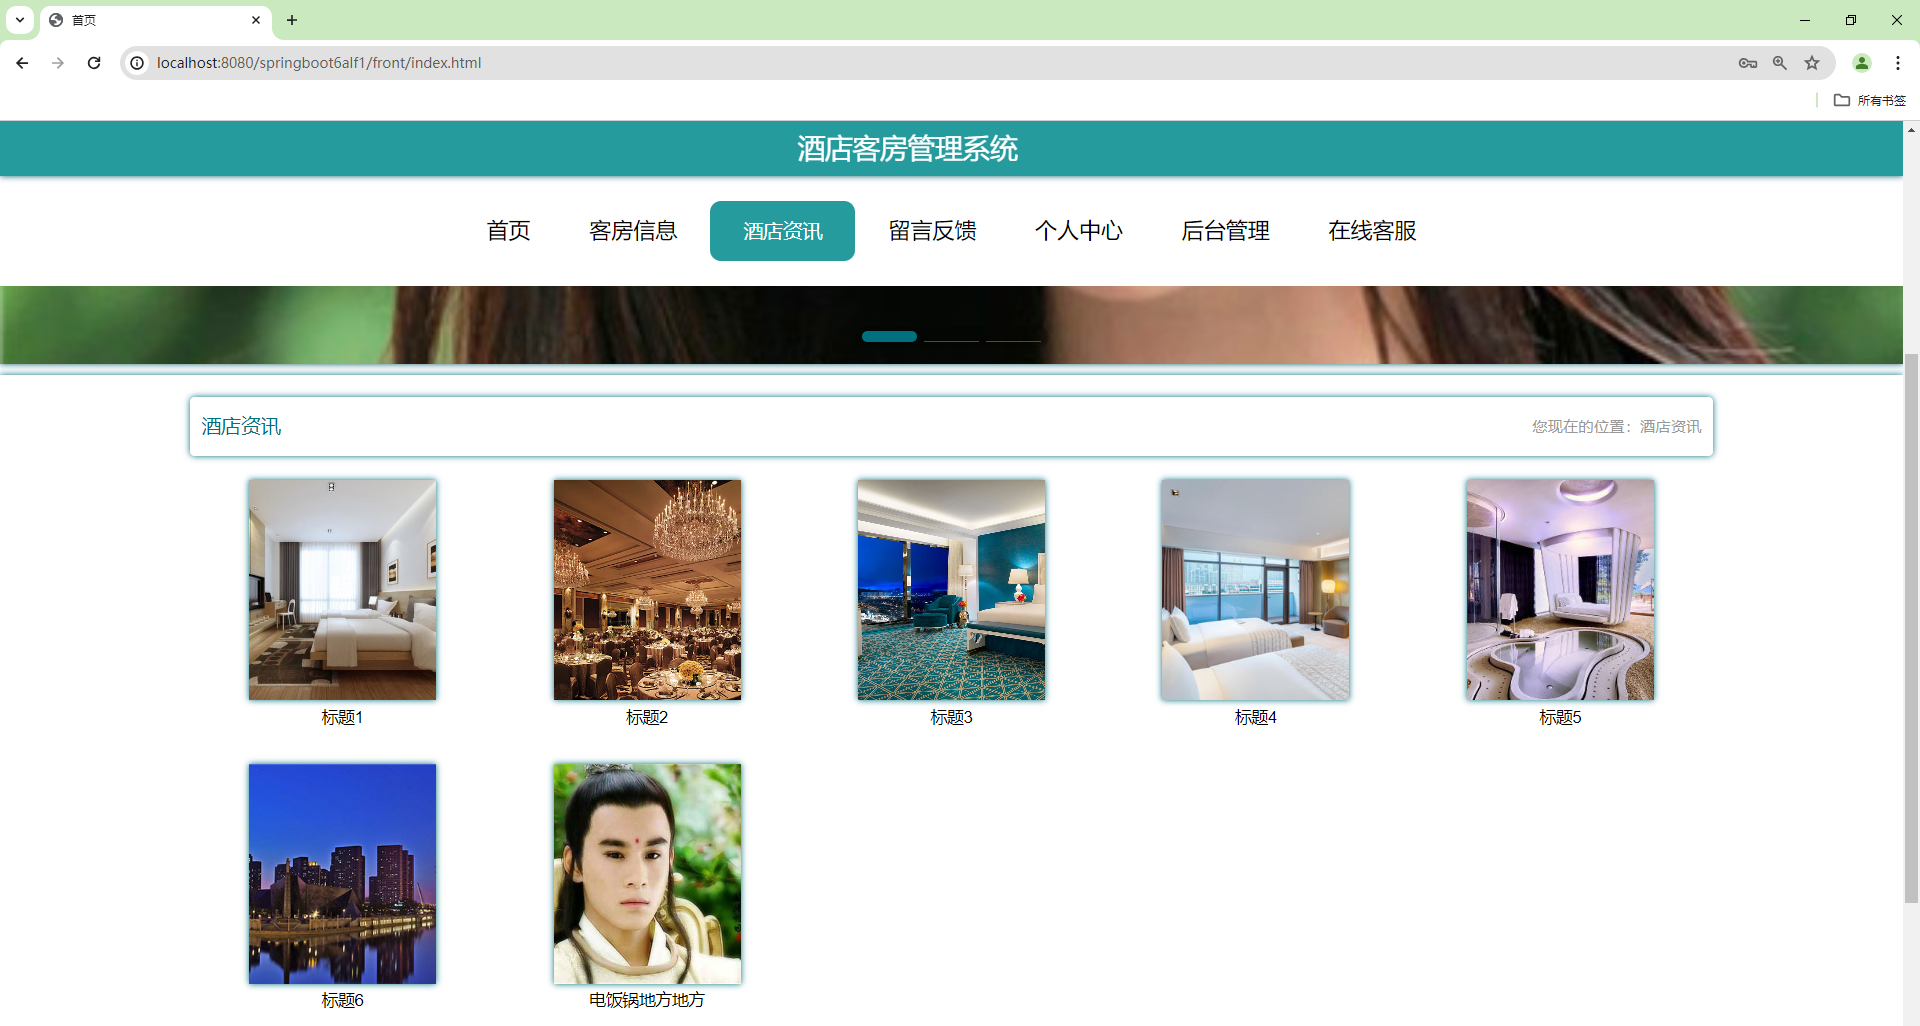Reload the page using the refresh icon
Screen dimensions: 1920x1026
point(93,62)
